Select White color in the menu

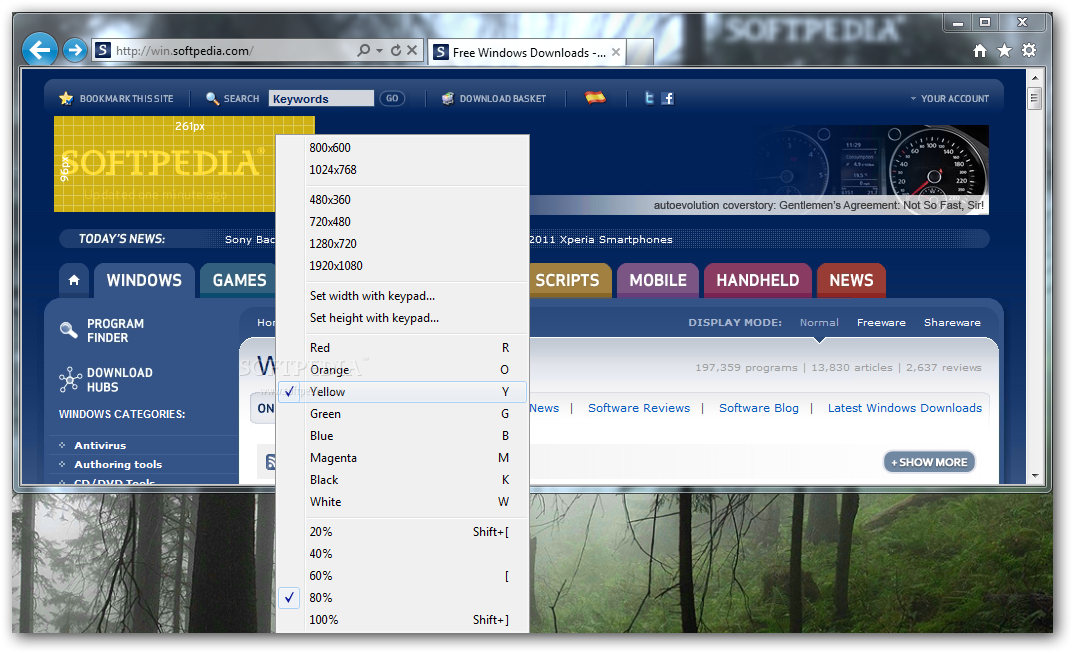(x=402, y=502)
